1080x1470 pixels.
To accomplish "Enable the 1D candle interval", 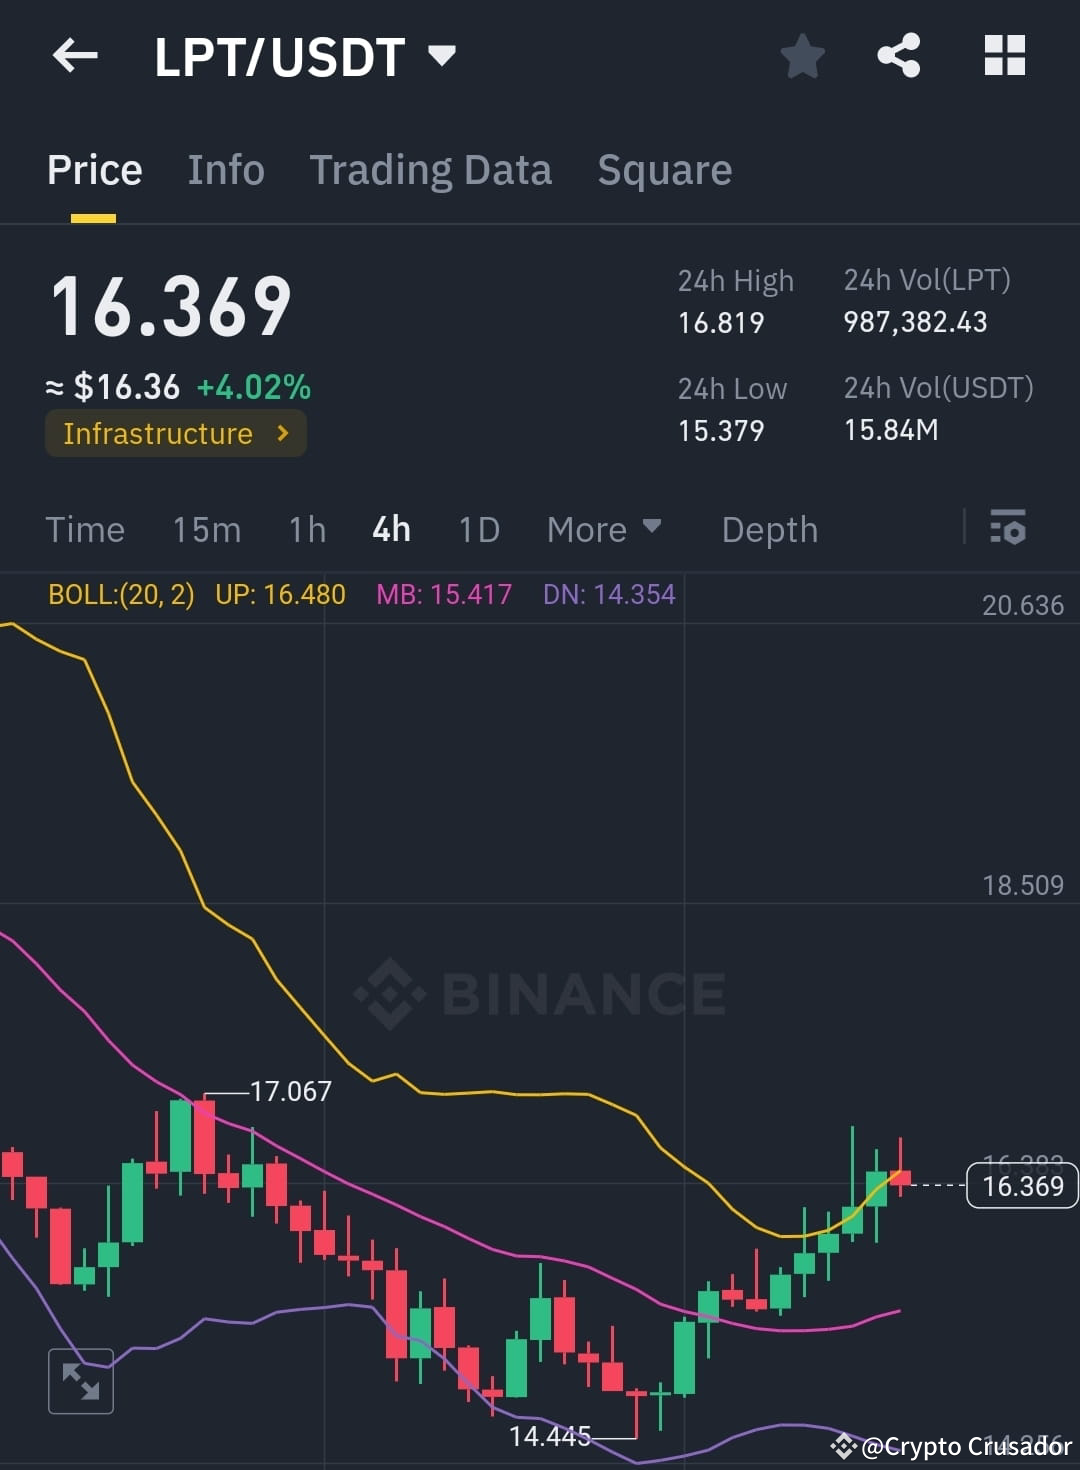I will pos(478,529).
